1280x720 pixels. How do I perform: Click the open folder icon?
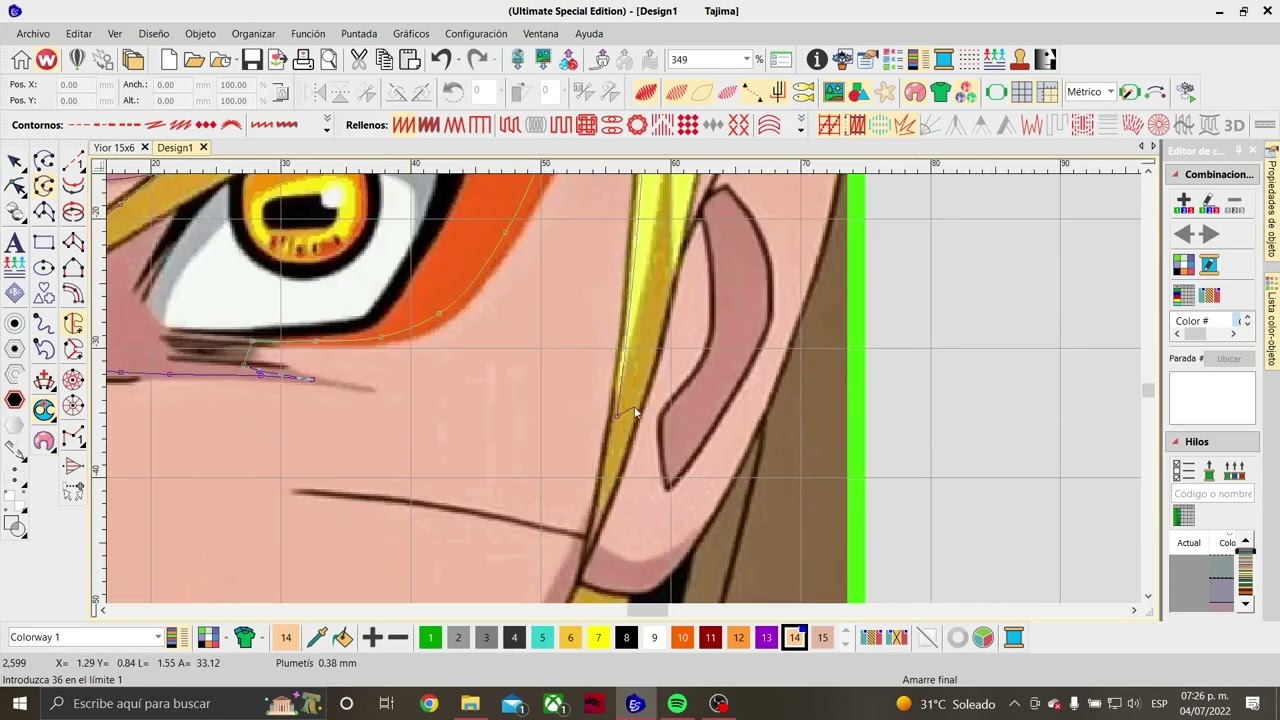(x=194, y=60)
